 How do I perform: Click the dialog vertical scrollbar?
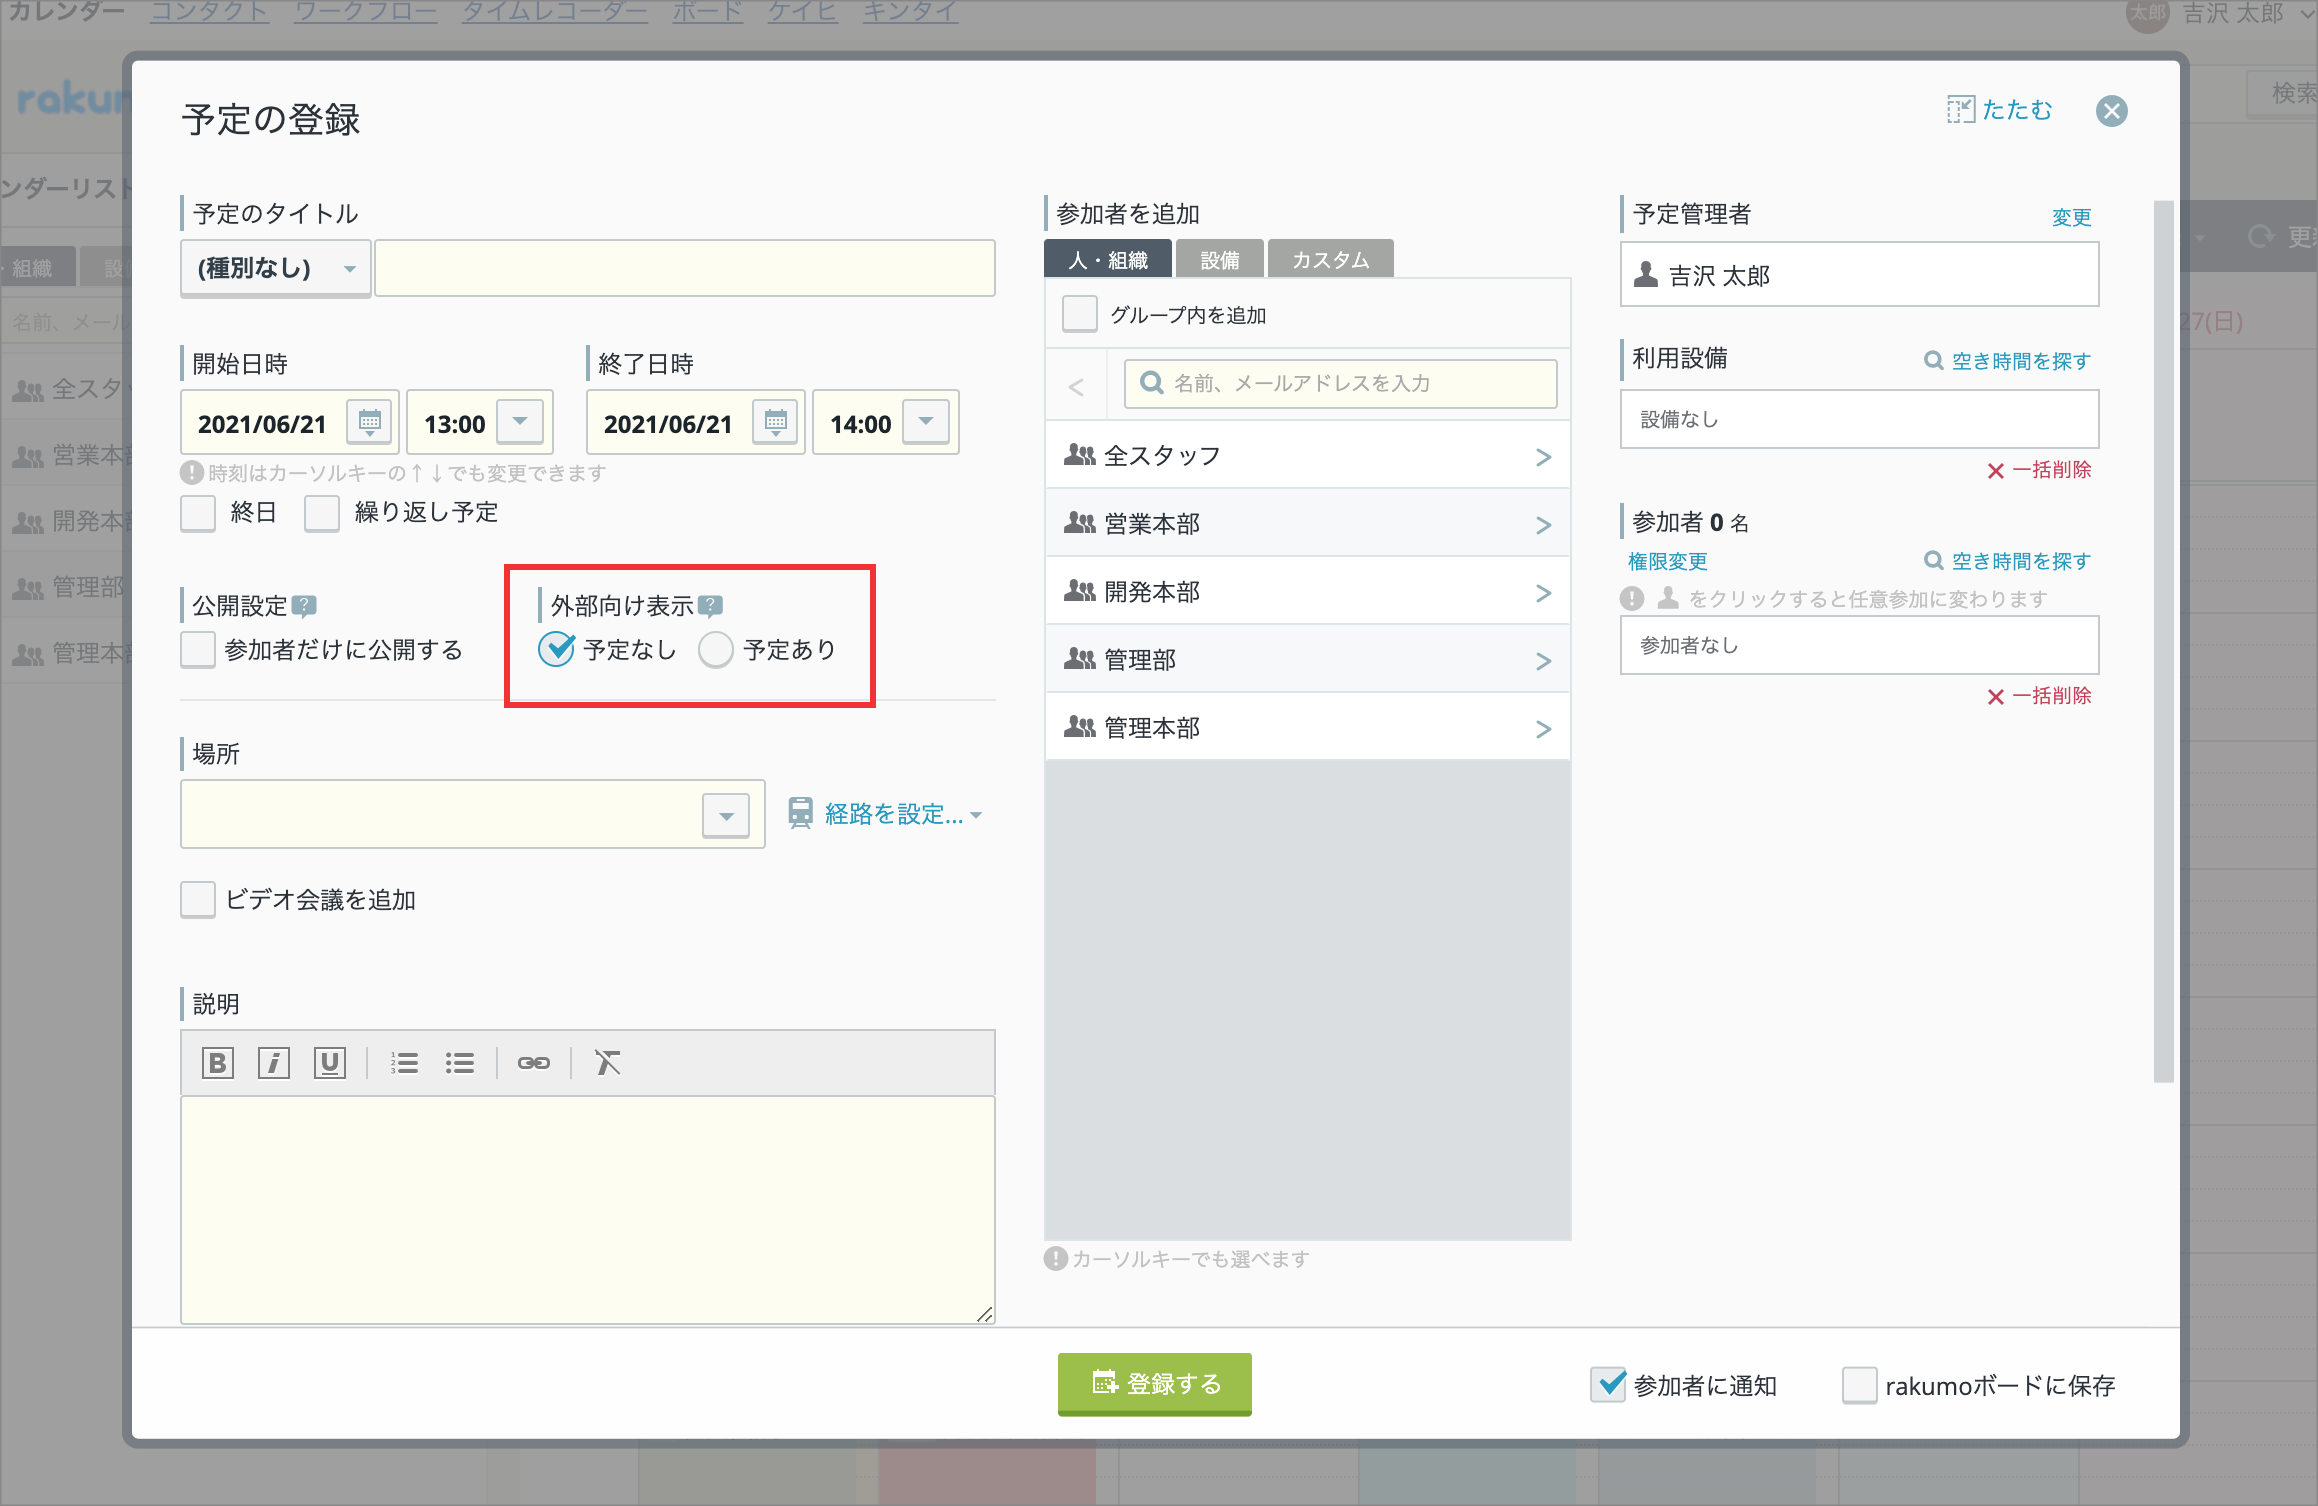coord(2163,641)
